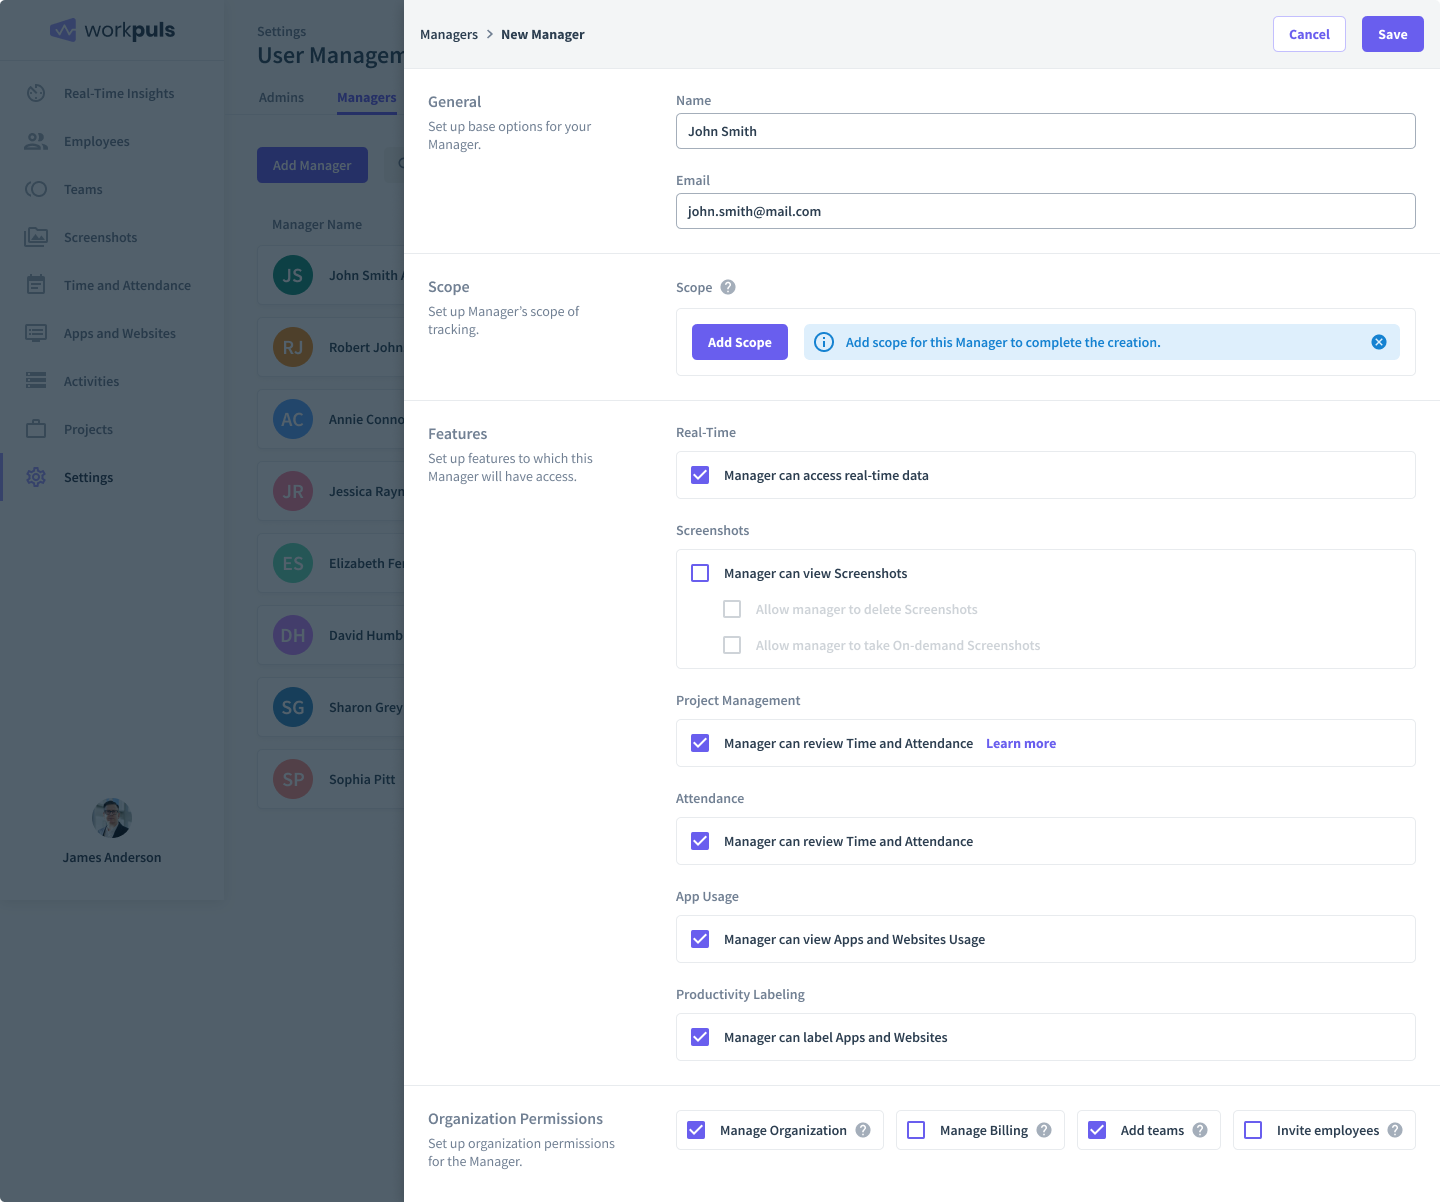Open the Teams section
The height and width of the screenshot is (1202, 1440).
36,189
